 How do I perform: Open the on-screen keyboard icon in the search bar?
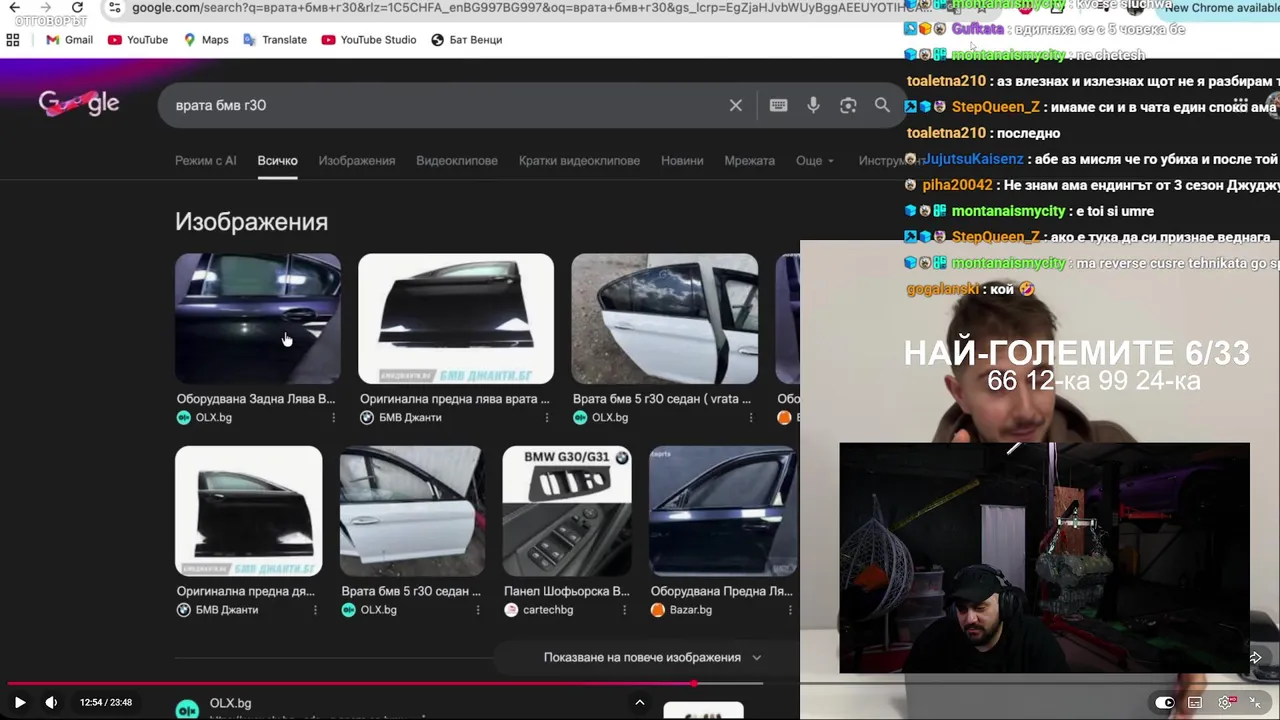click(778, 105)
